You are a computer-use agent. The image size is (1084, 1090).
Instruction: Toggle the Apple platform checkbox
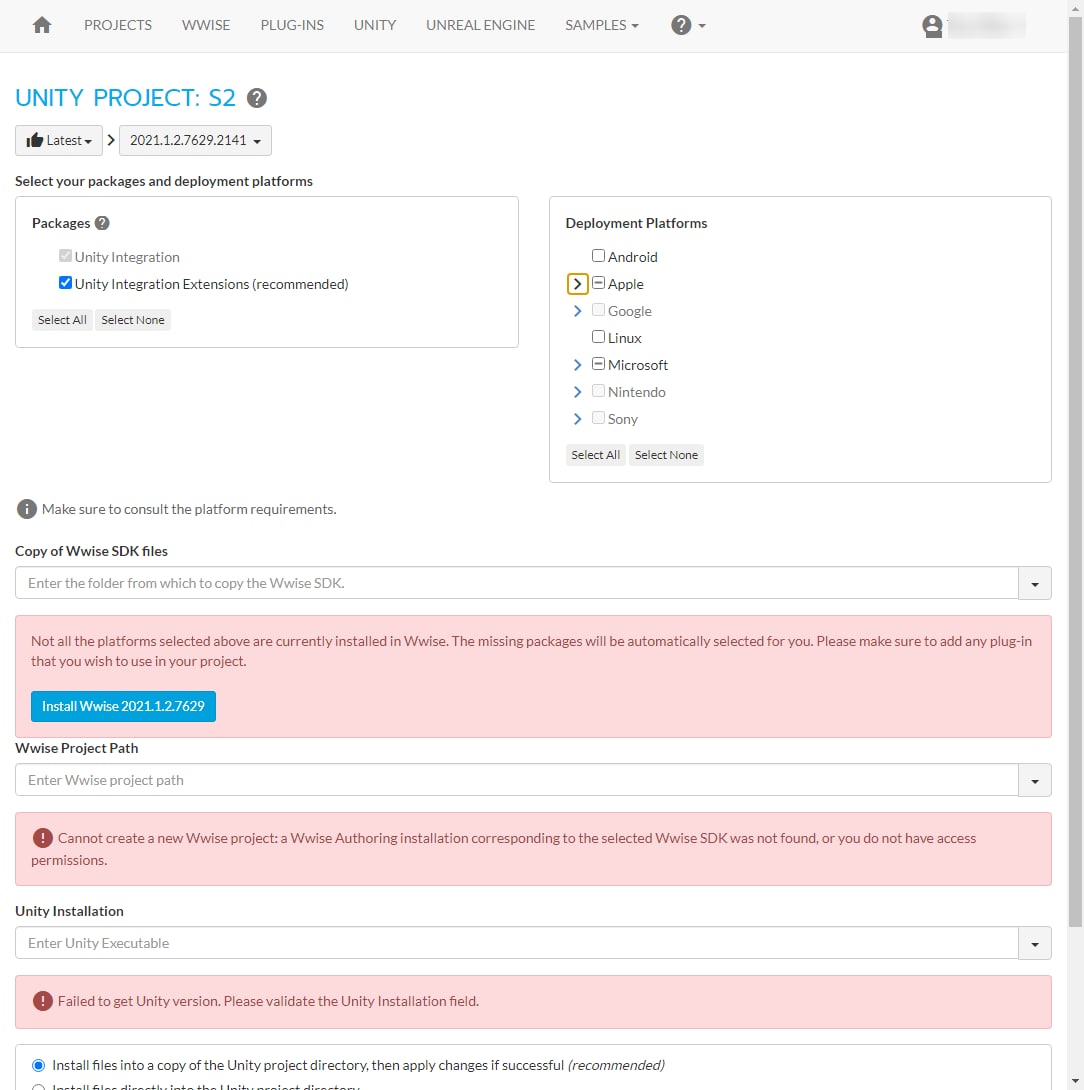(598, 283)
